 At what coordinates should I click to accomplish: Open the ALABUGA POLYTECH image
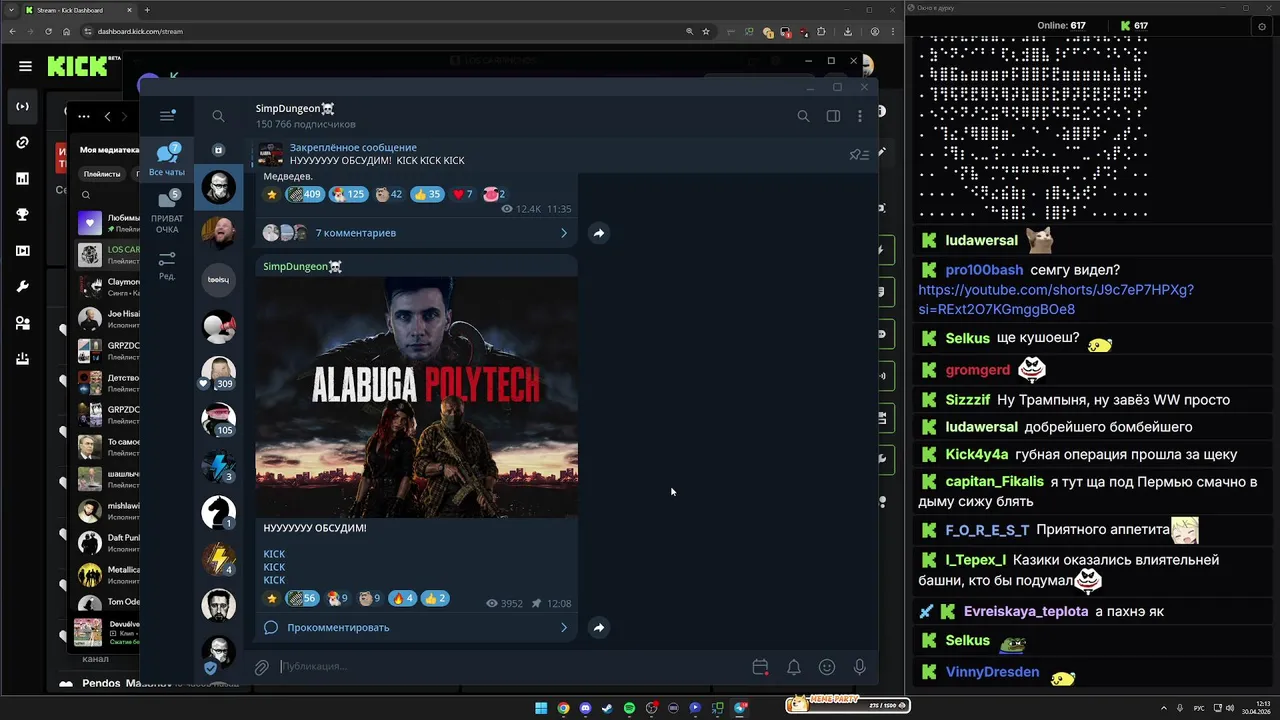pos(417,397)
